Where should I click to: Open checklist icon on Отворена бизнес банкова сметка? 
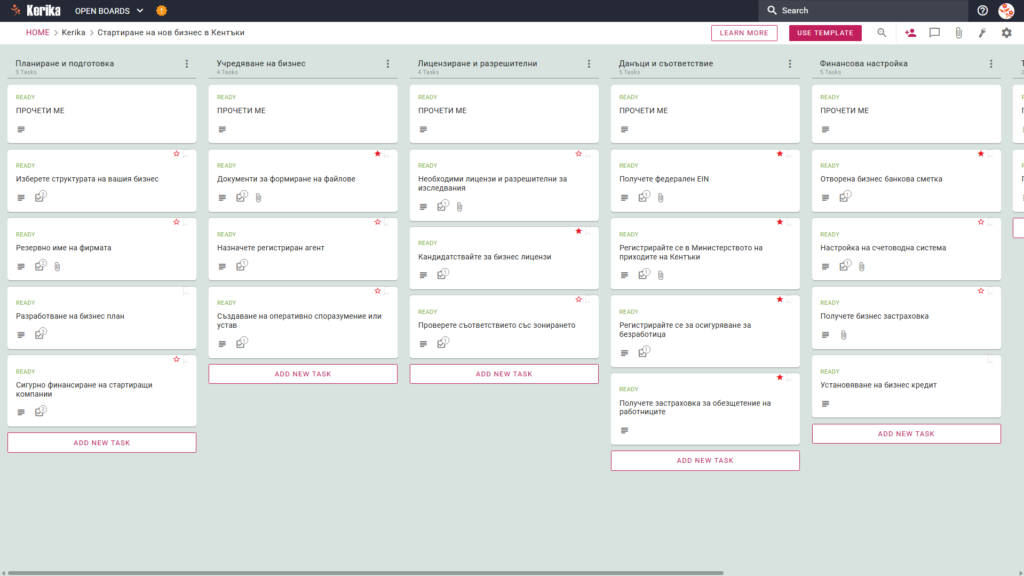click(845, 197)
